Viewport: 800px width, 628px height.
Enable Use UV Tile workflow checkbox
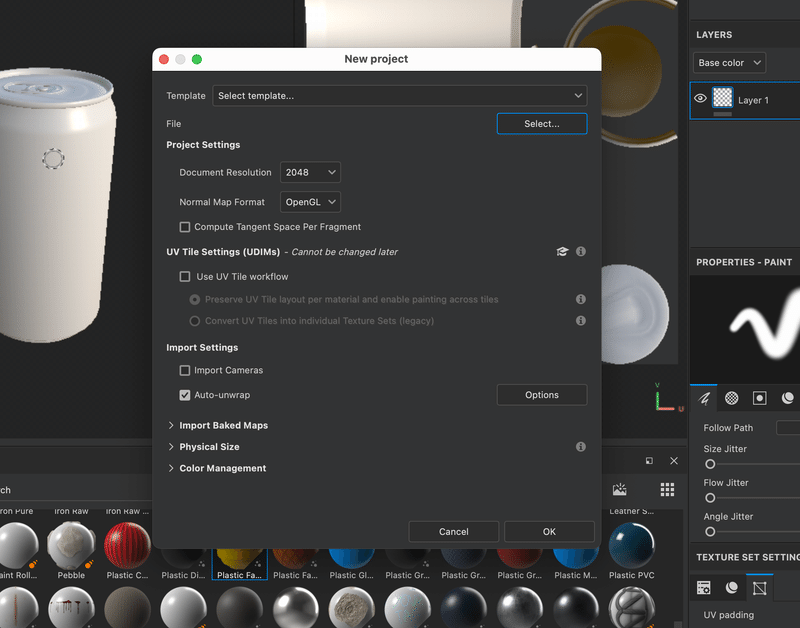[x=185, y=277]
